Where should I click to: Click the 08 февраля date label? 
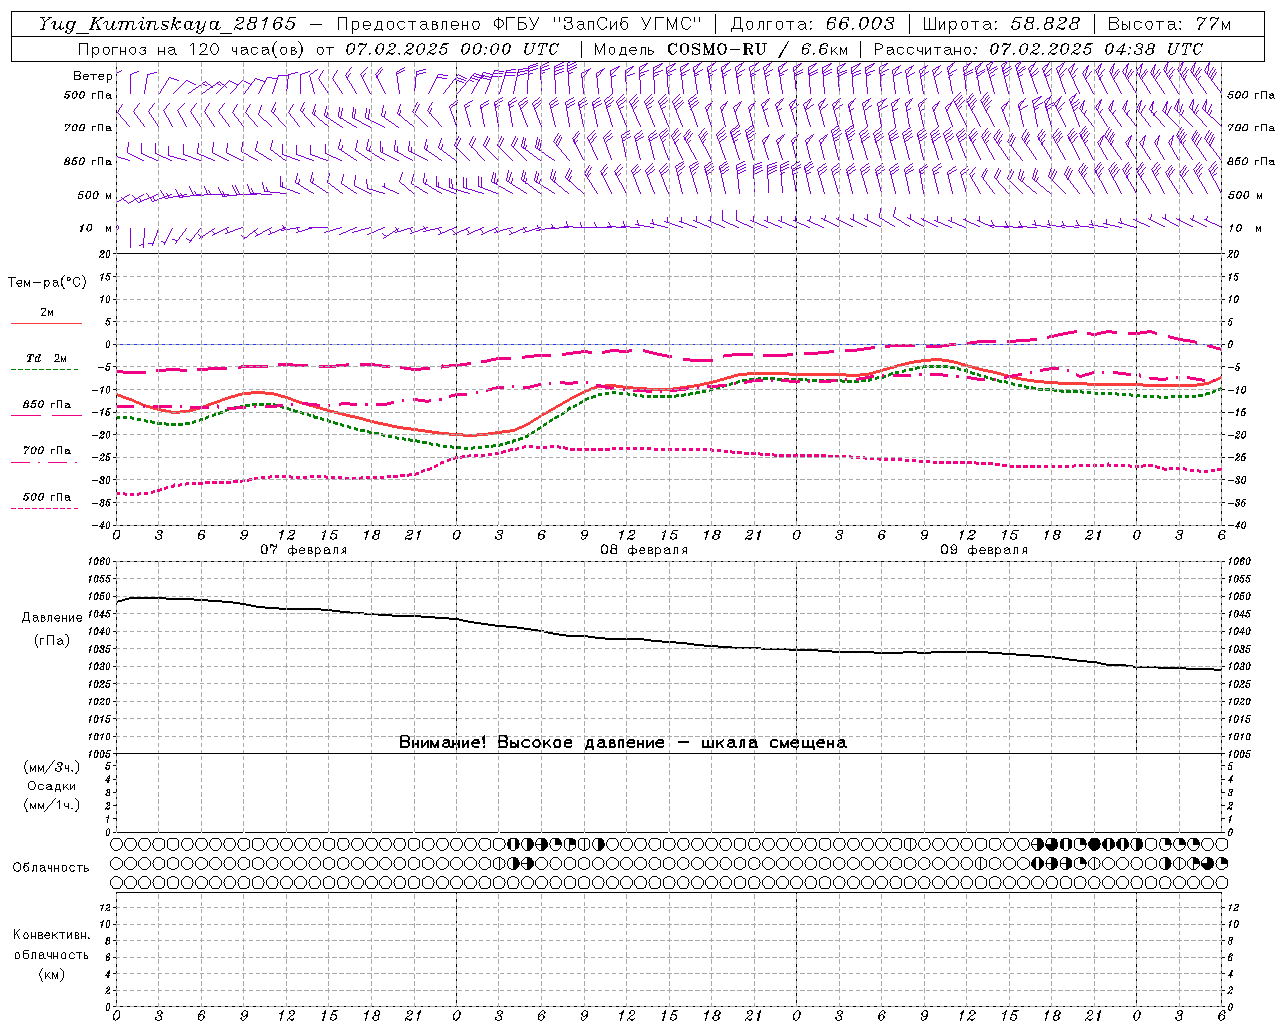tap(644, 550)
